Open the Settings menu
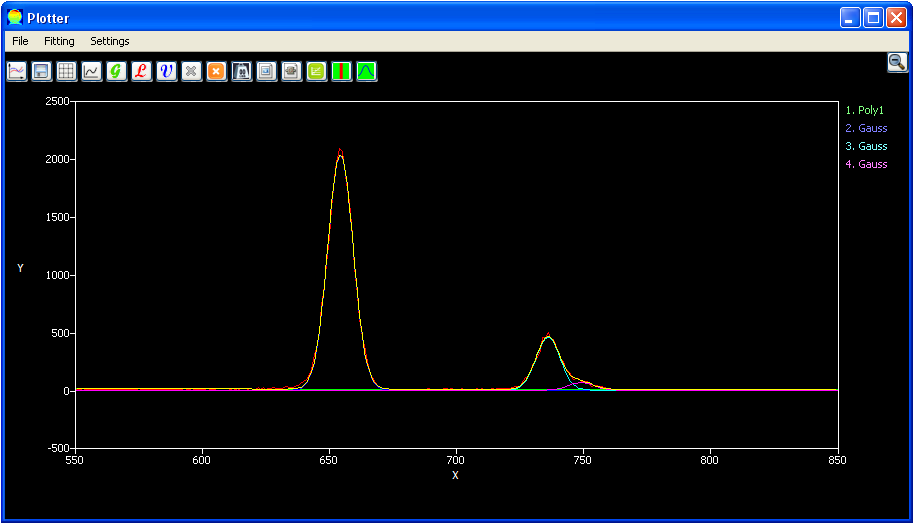This screenshot has width=915, height=525. pyautogui.click(x=110, y=41)
